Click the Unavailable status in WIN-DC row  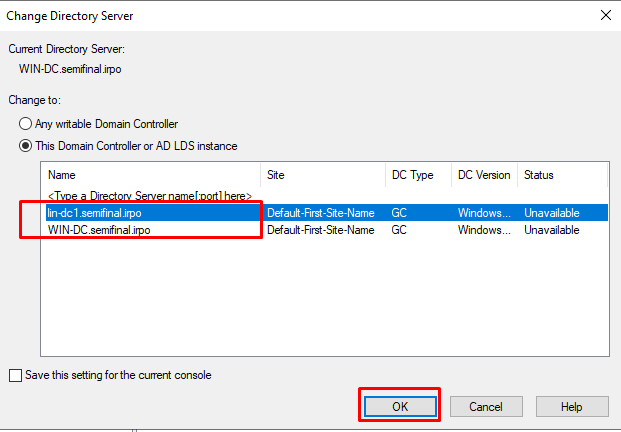(x=551, y=229)
